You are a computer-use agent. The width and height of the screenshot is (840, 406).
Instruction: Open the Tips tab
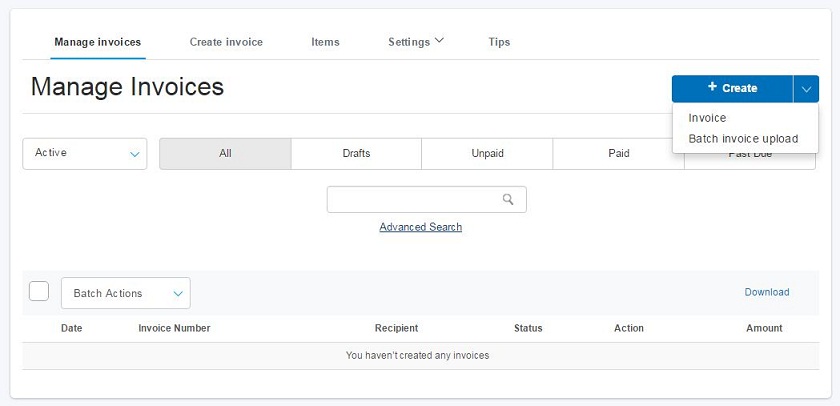click(x=499, y=42)
